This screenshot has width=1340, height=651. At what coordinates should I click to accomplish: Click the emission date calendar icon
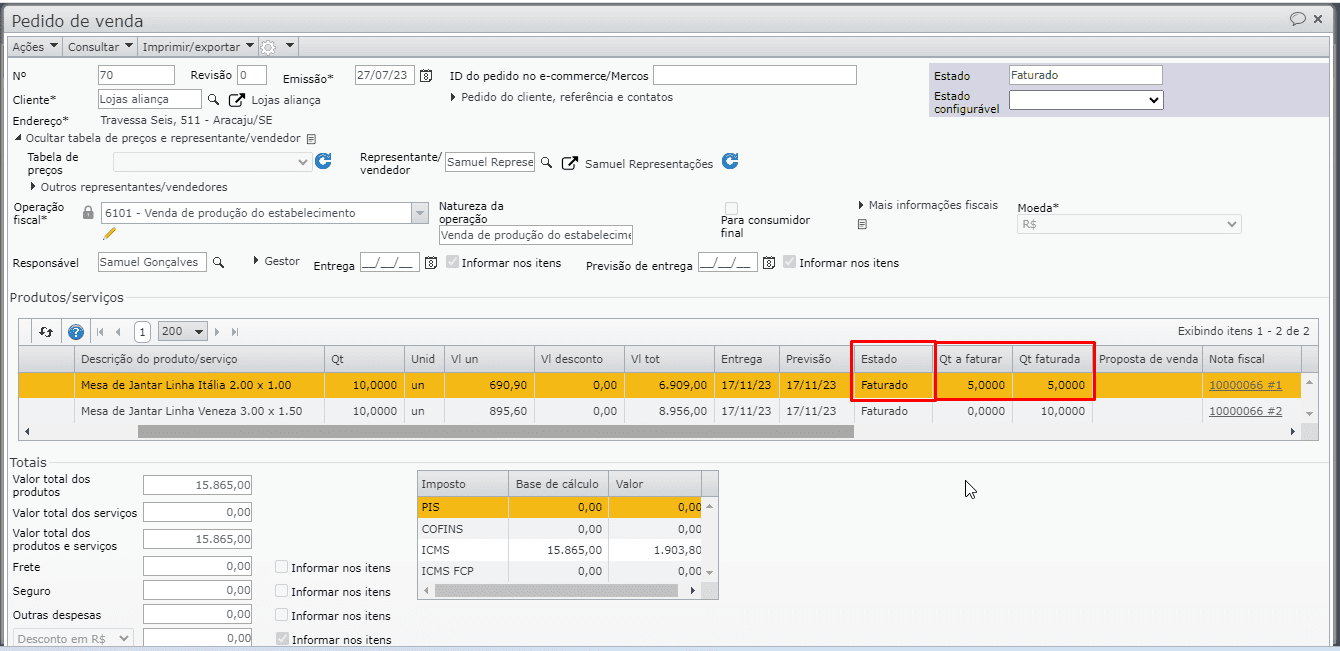click(x=426, y=76)
